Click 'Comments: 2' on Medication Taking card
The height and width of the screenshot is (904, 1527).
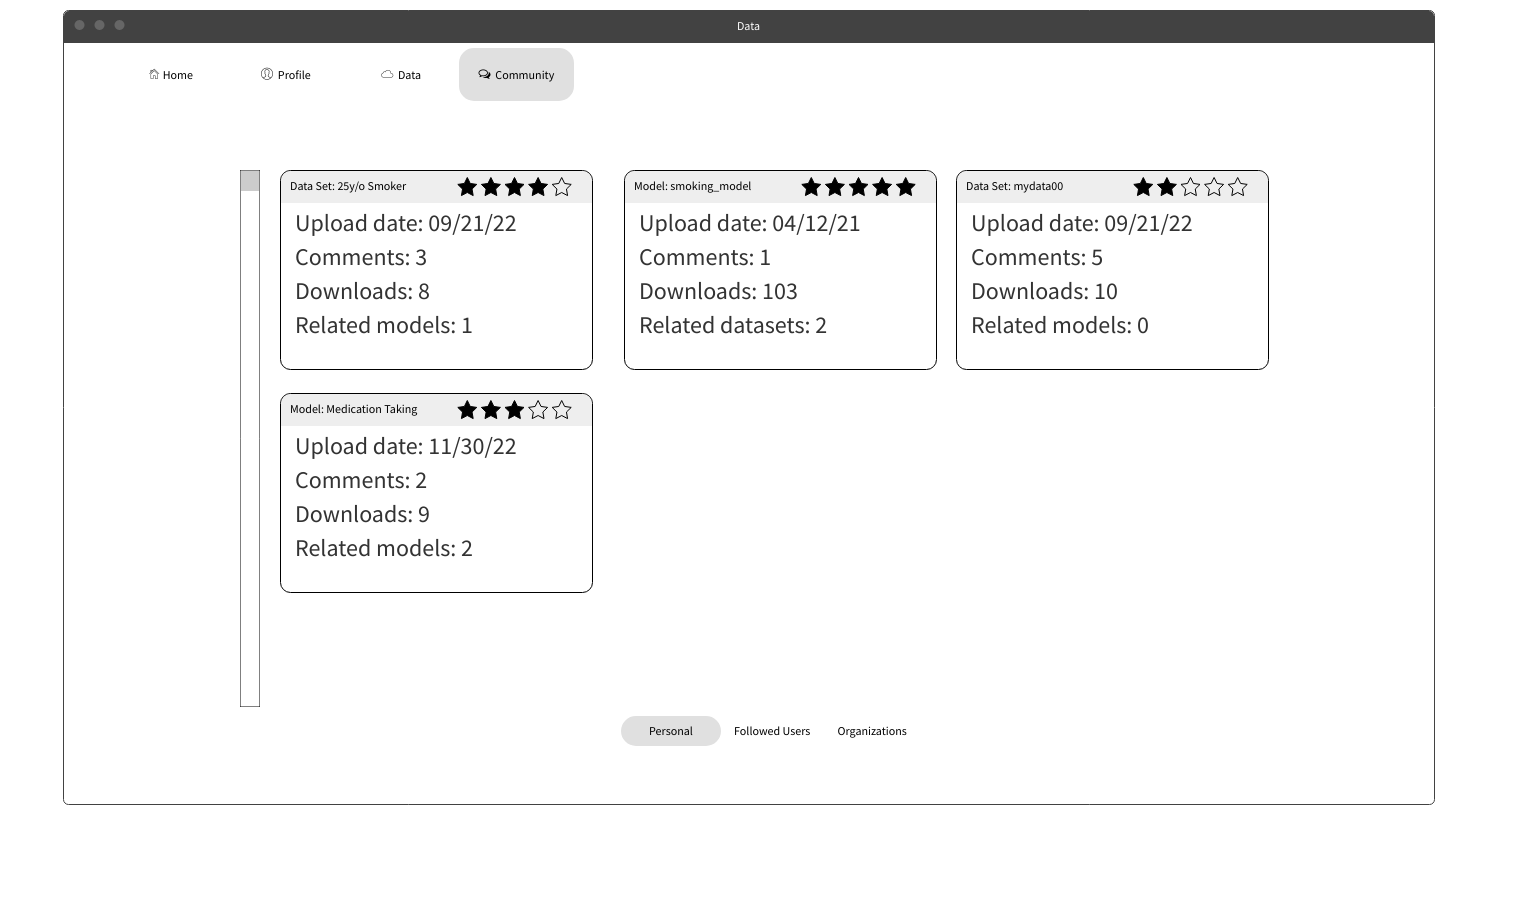pos(361,480)
